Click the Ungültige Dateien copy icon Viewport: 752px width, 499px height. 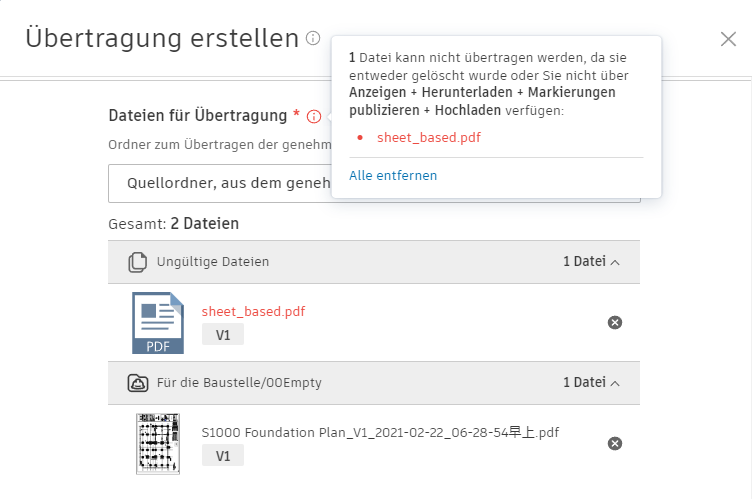coord(137,262)
